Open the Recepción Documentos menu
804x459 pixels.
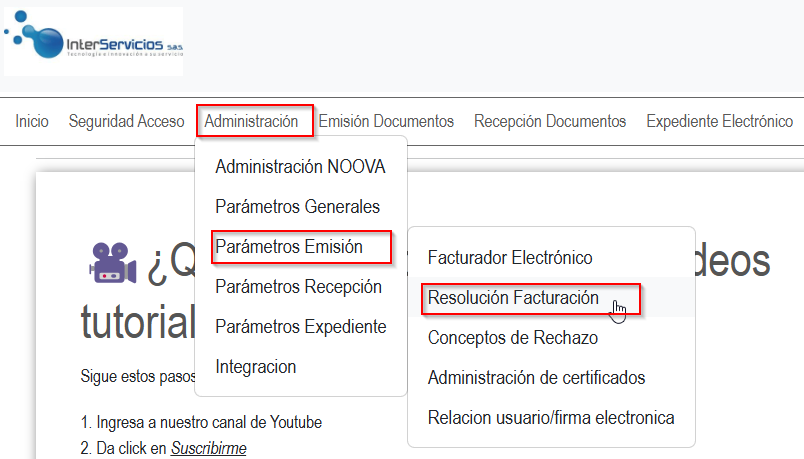[550, 121]
